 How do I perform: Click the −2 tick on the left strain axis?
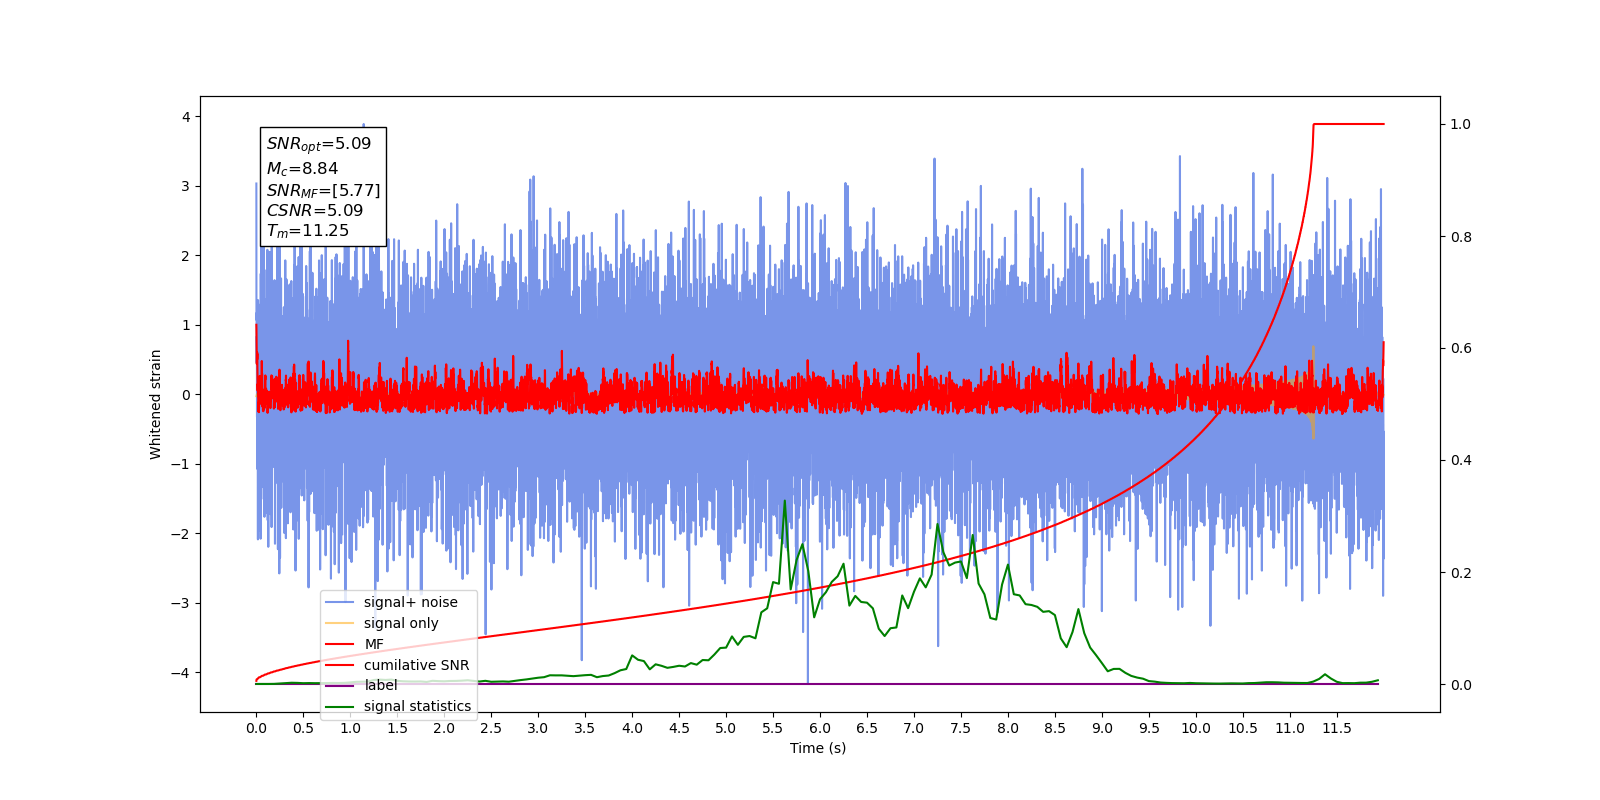181,533
